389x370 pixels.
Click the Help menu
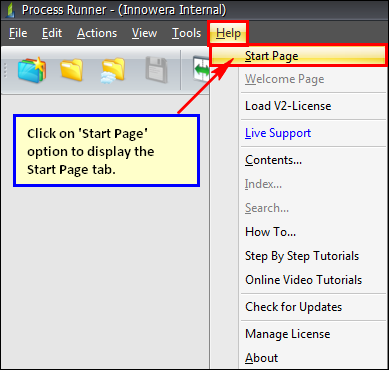(x=228, y=33)
